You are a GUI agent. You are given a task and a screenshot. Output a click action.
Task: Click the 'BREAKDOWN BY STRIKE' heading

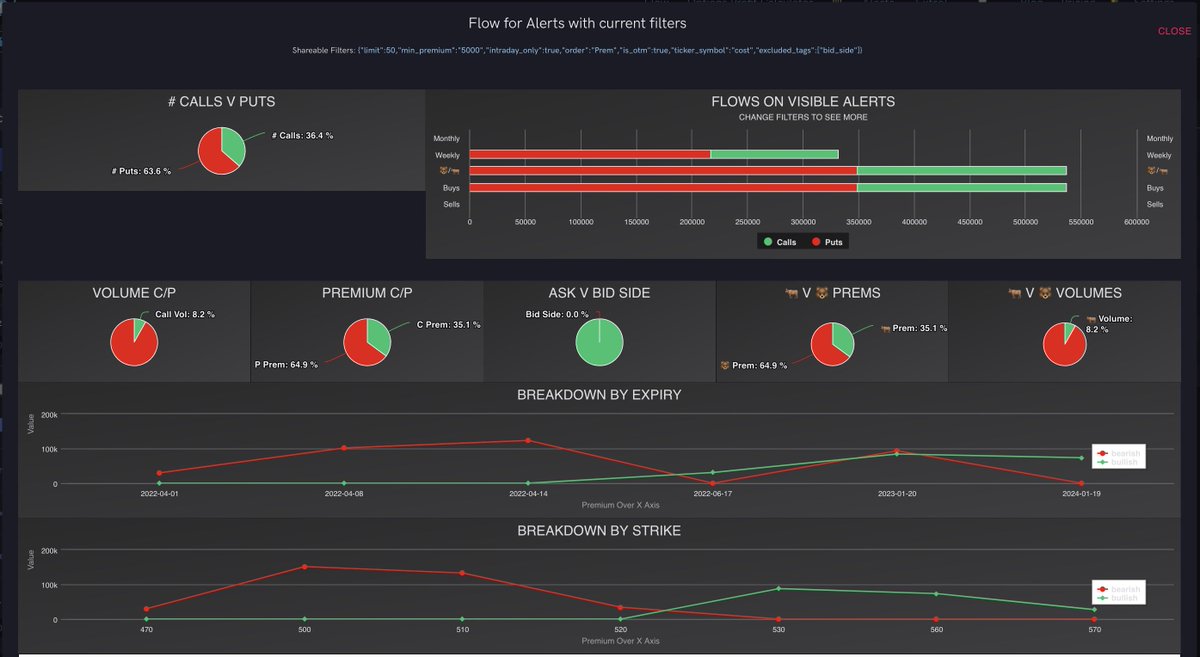pyautogui.click(x=599, y=530)
